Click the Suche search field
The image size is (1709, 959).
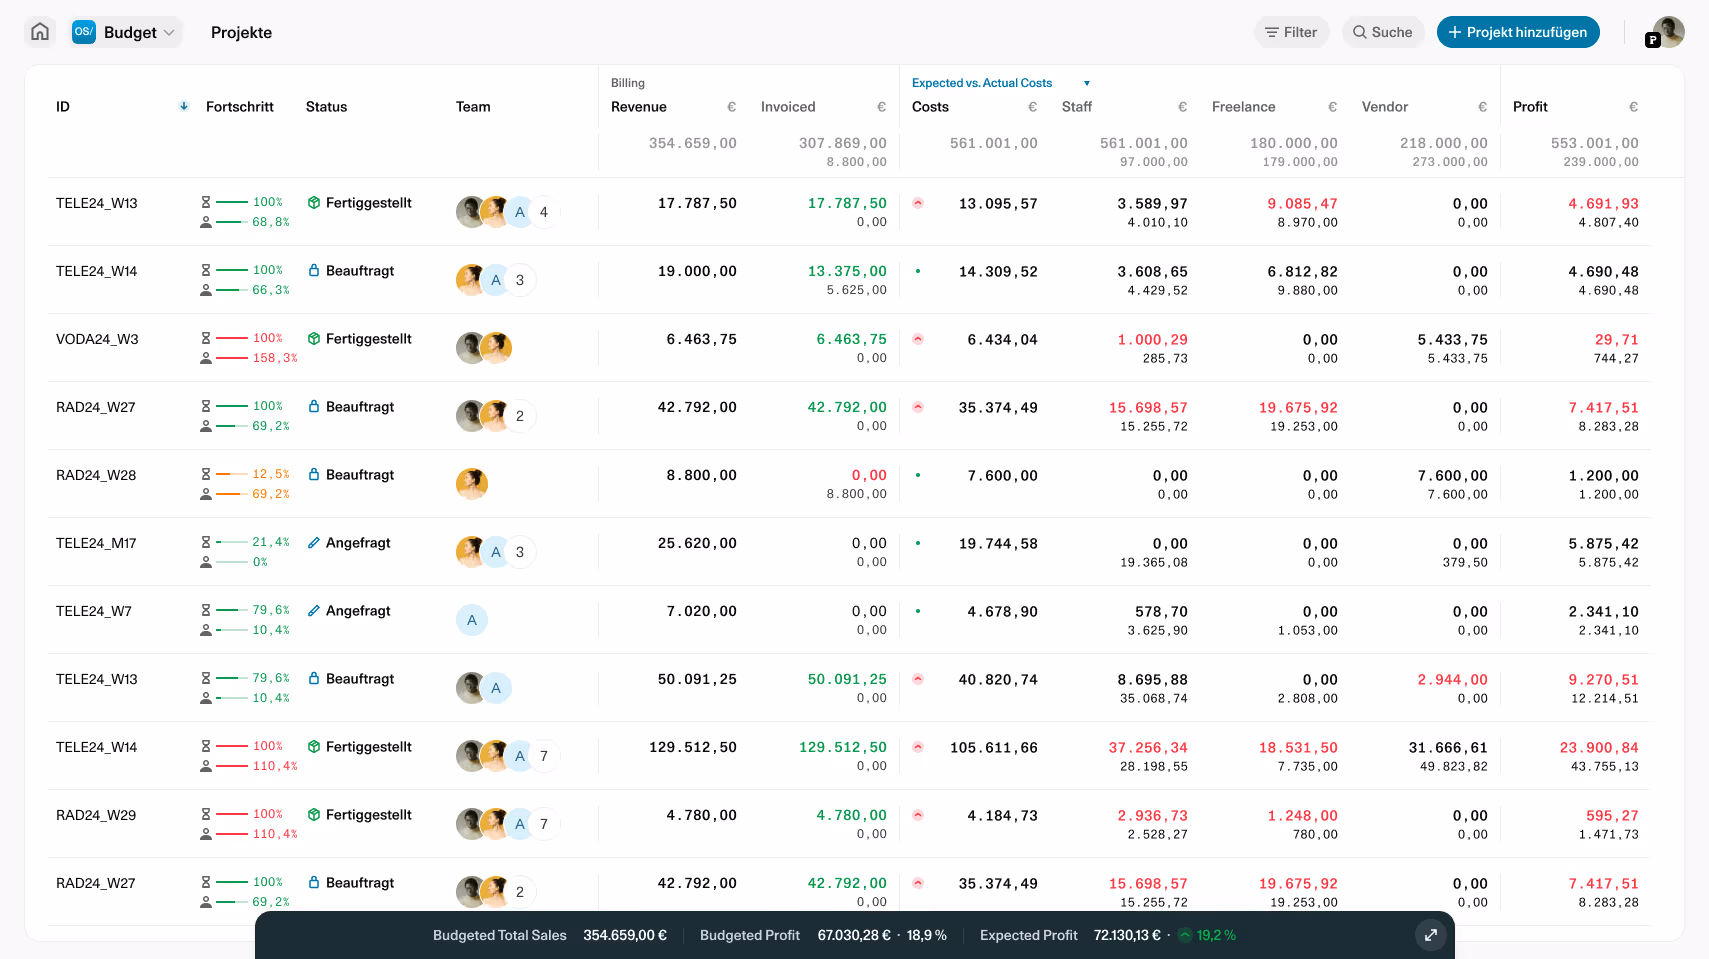[1383, 32]
